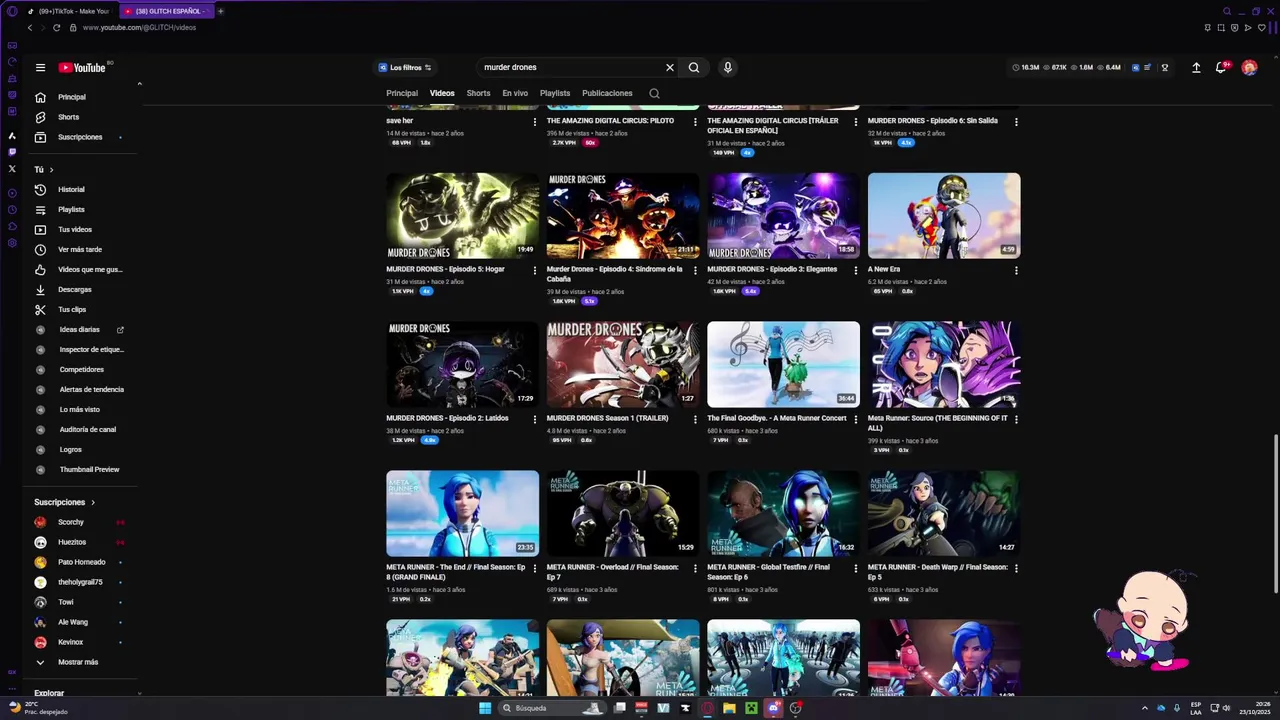
Task: Click the blue vidIQ icon in the stats bar
Action: point(1136,68)
